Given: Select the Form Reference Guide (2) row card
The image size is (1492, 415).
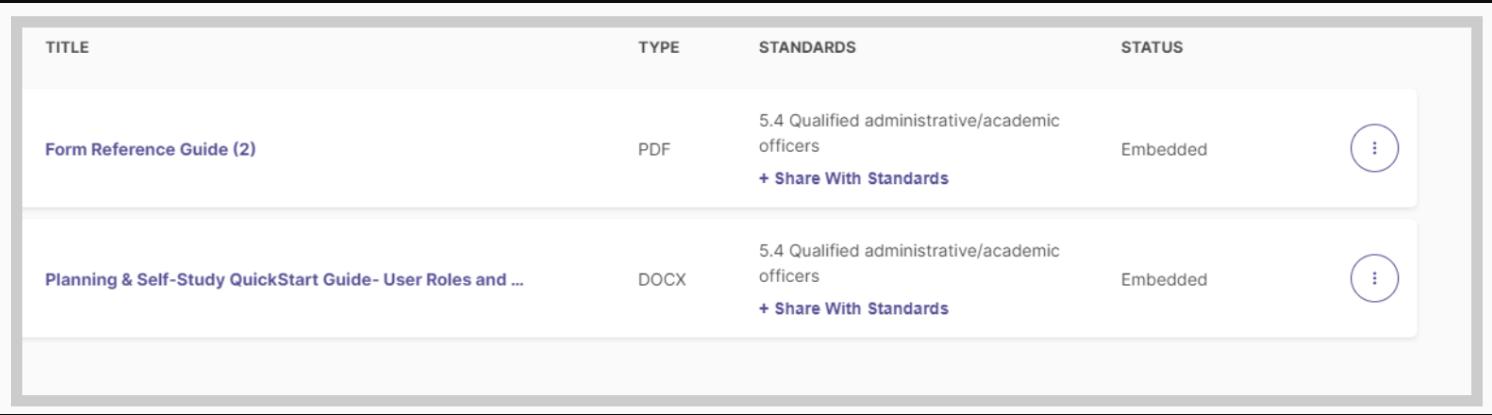Looking at the screenshot, I should pos(719,148).
